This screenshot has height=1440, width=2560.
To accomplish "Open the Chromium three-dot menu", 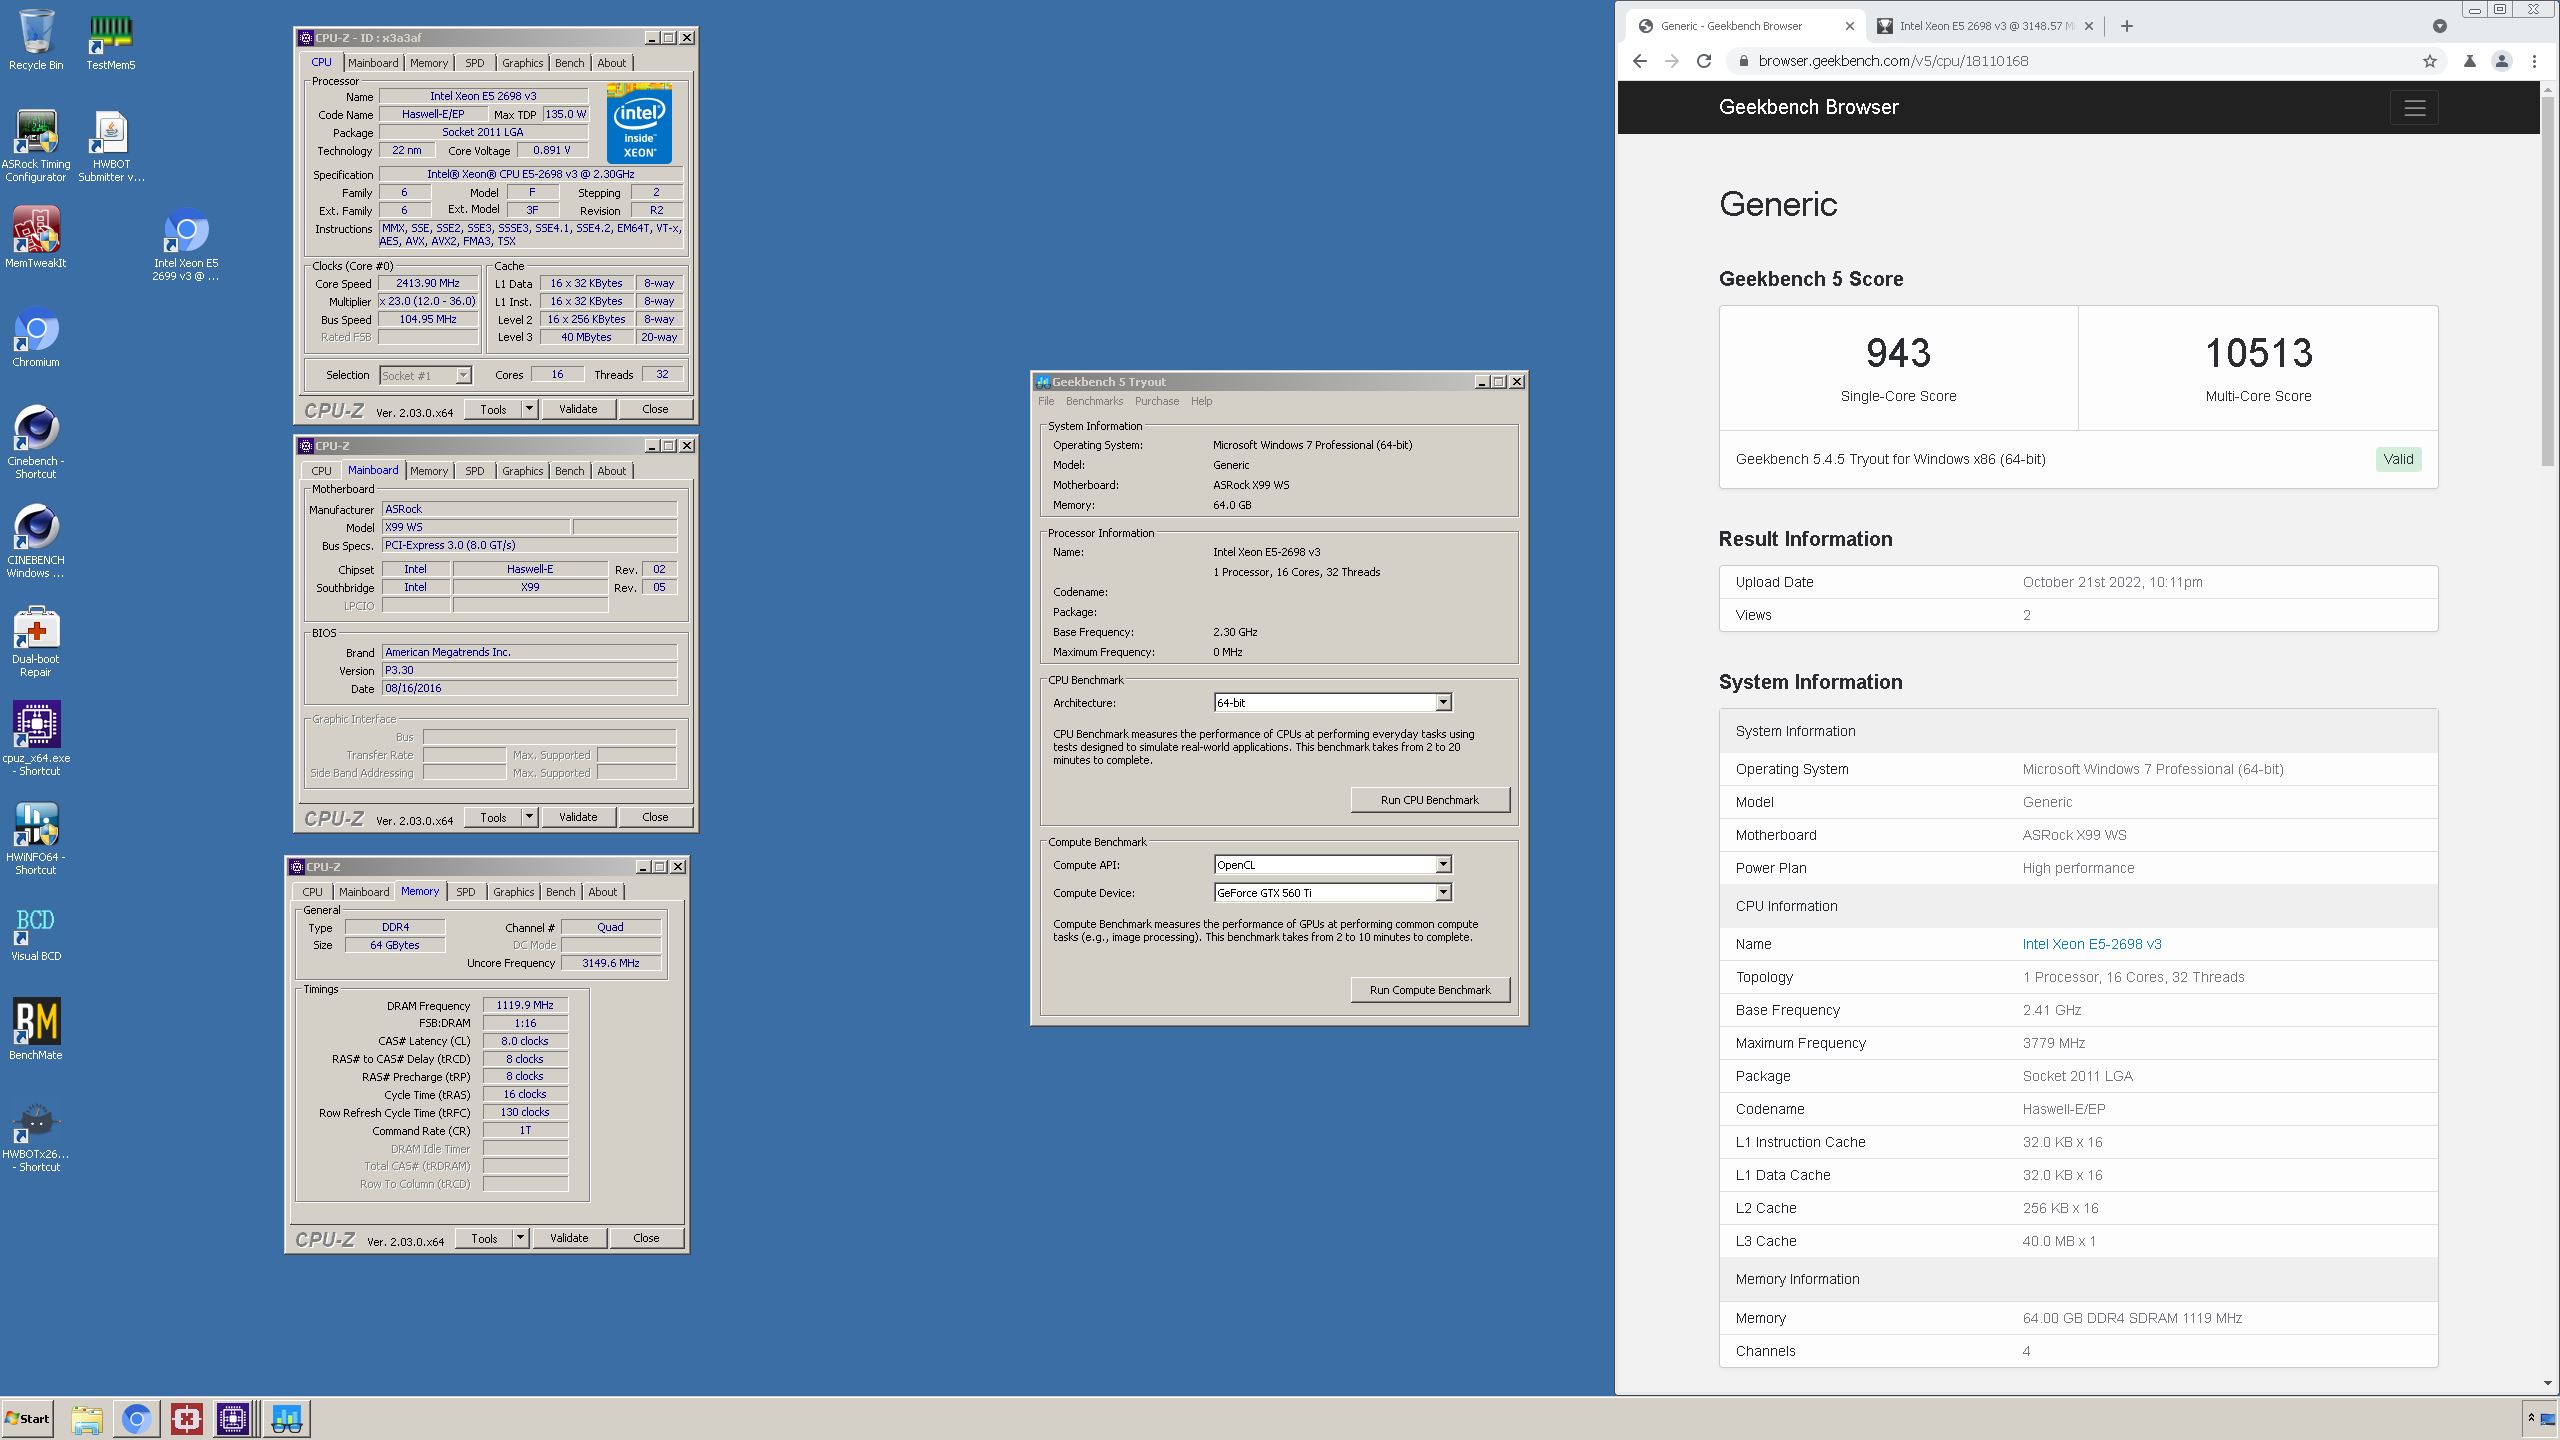I will pyautogui.click(x=2534, y=61).
